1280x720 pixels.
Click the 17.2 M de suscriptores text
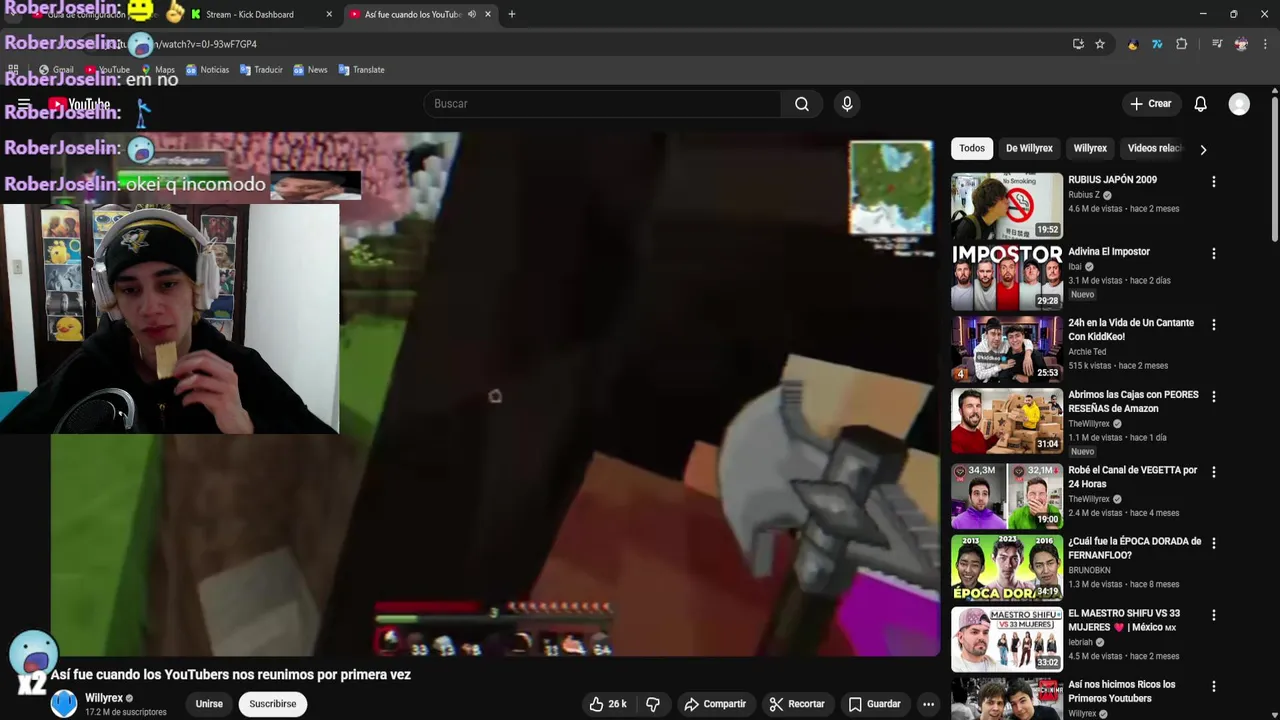(x=126, y=712)
